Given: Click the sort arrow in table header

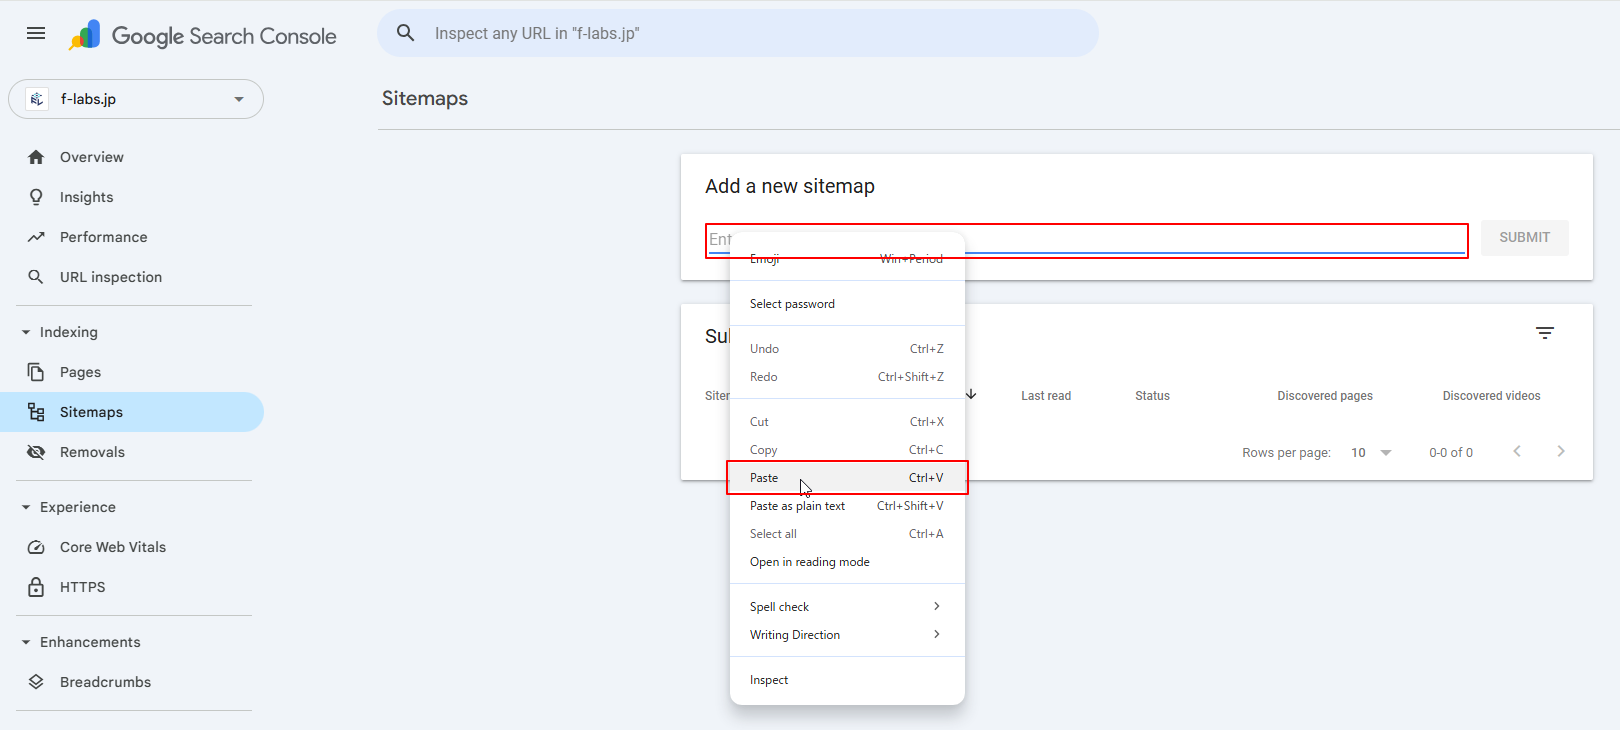Looking at the screenshot, I should [x=971, y=395].
